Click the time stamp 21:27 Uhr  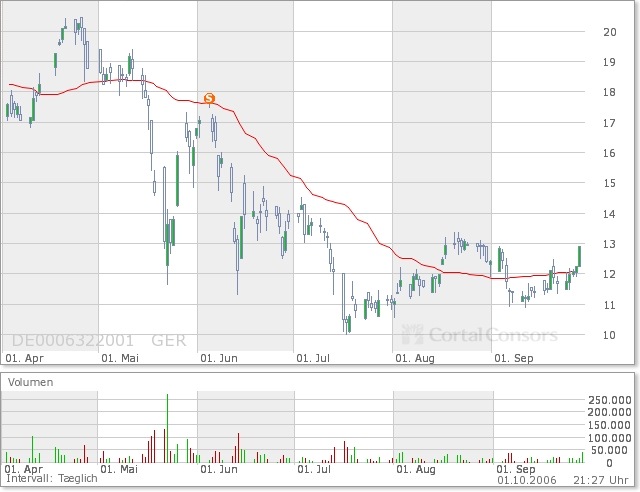601,480
